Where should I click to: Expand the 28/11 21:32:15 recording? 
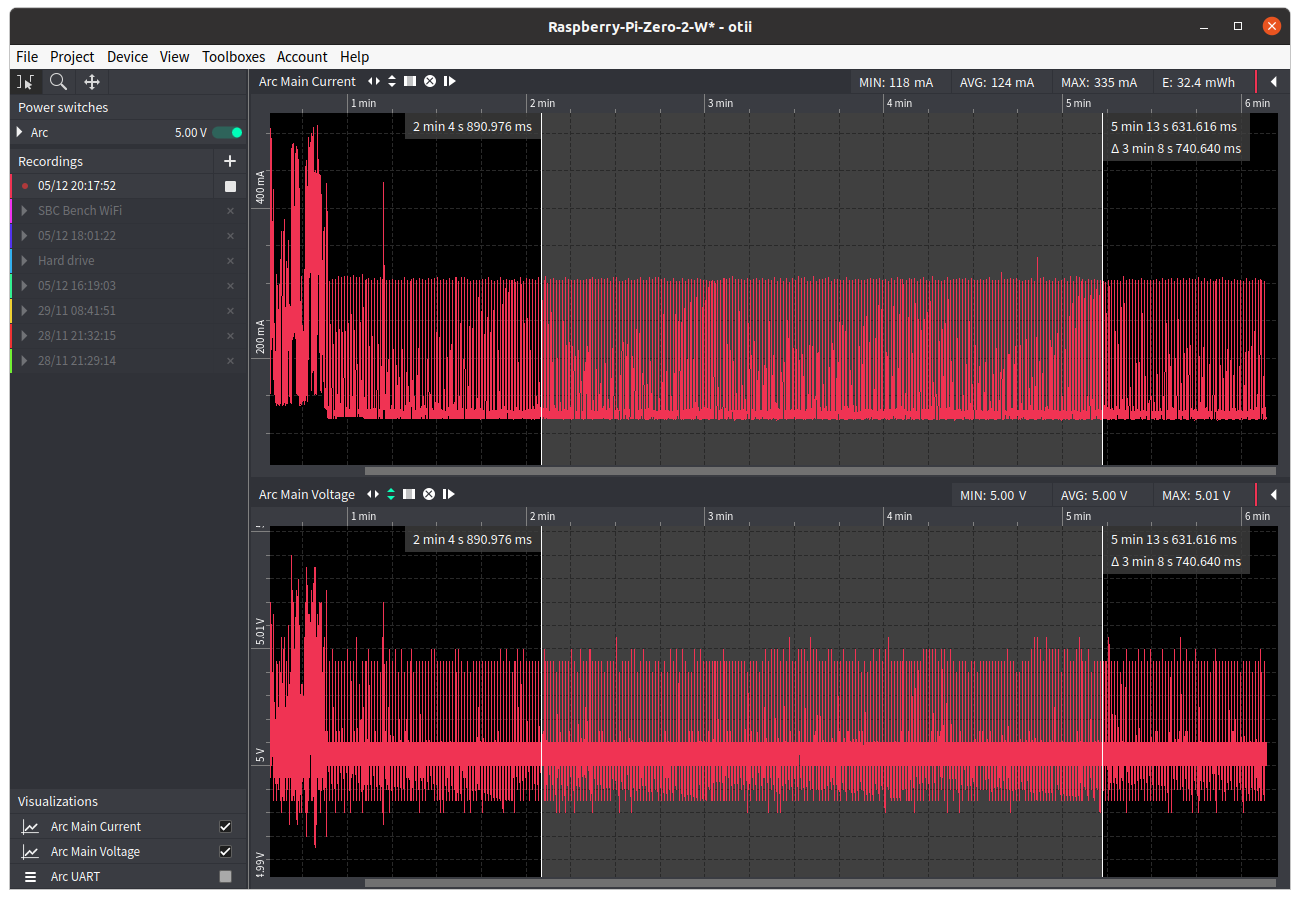pos(24,336)
